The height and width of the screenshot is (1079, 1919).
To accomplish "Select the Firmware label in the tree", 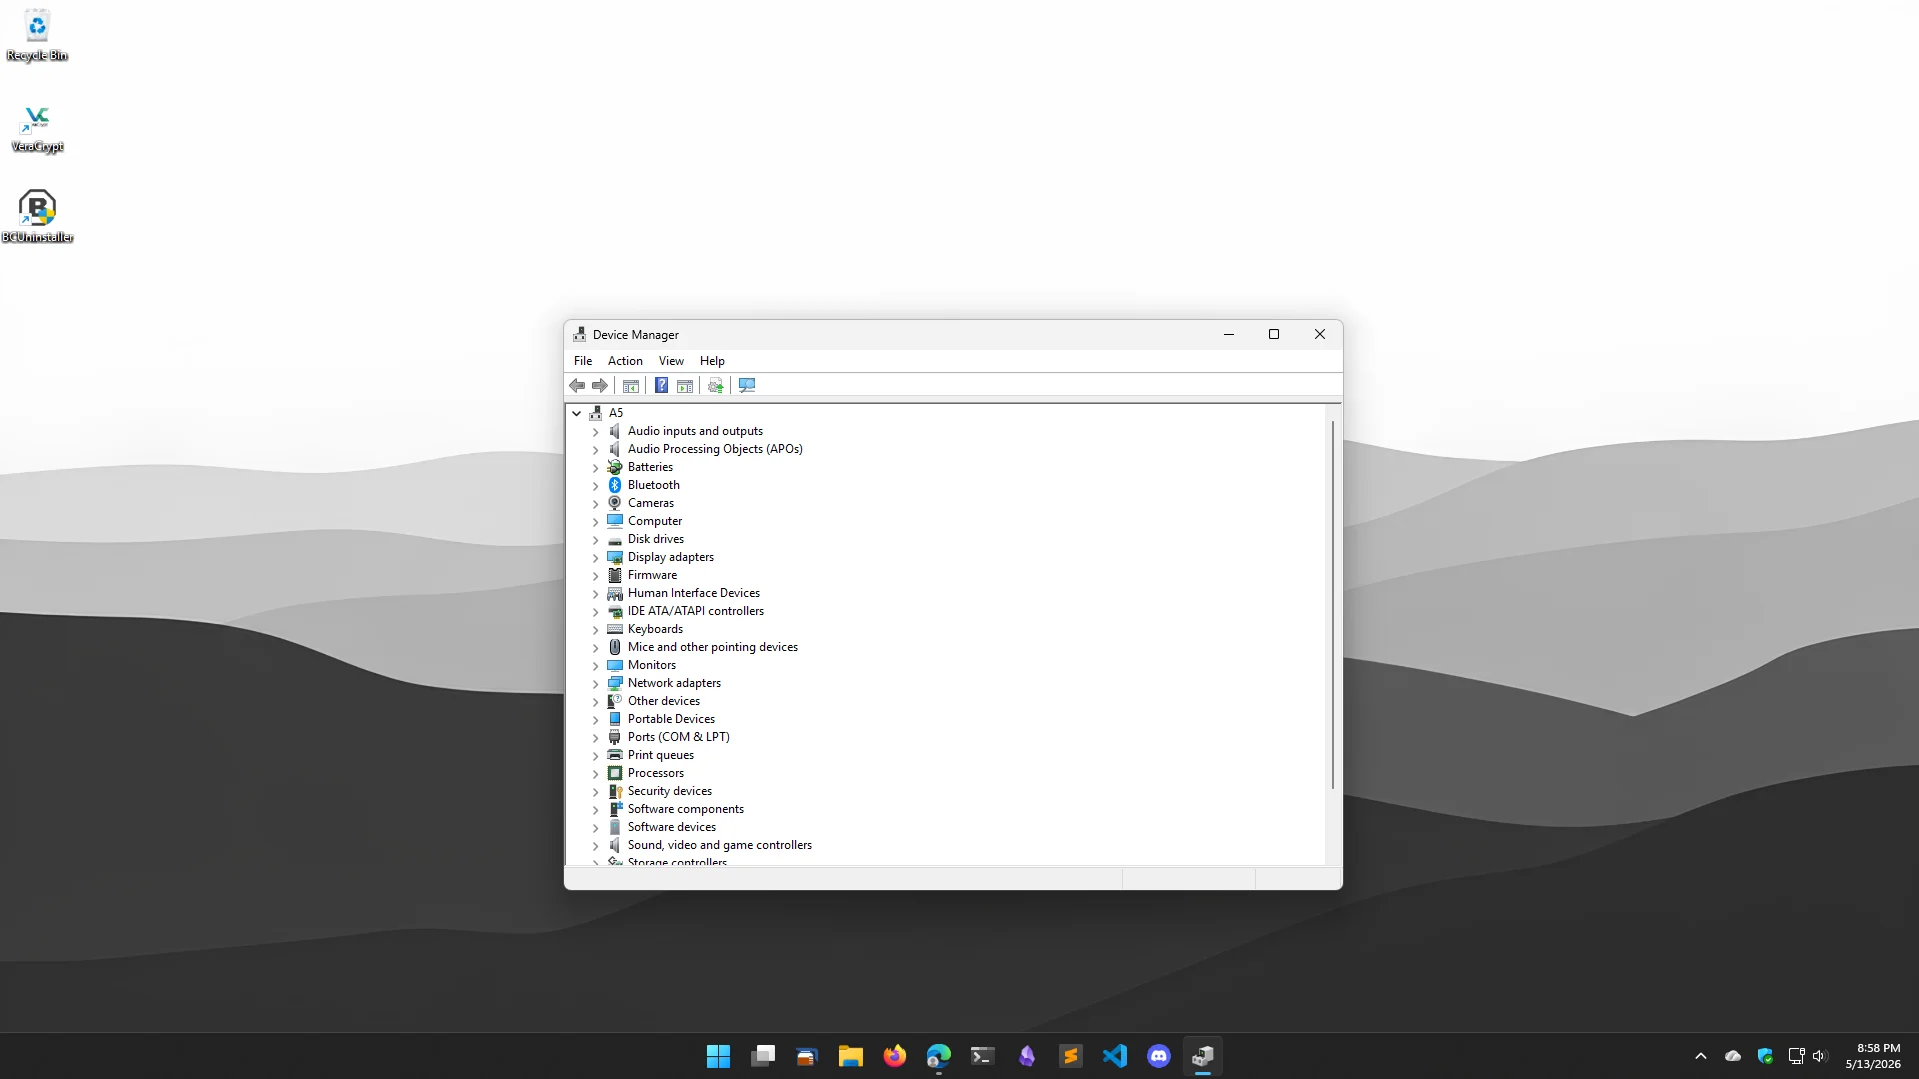I will click(652, 575).
